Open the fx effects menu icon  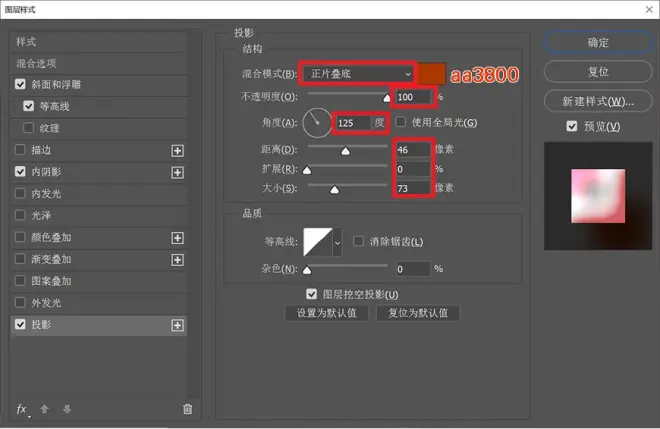click(x=22, y=409)
